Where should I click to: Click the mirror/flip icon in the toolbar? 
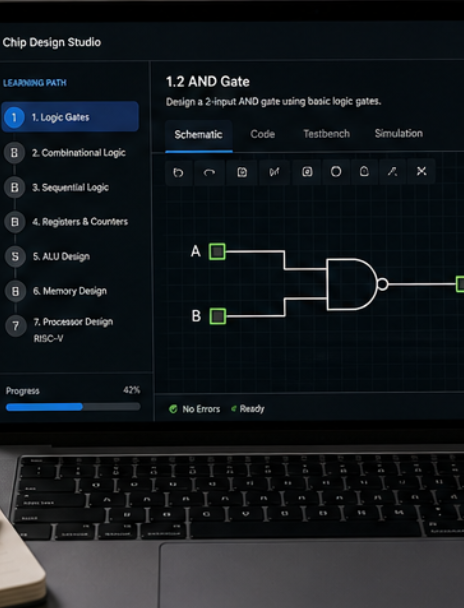tap(274, 172)
